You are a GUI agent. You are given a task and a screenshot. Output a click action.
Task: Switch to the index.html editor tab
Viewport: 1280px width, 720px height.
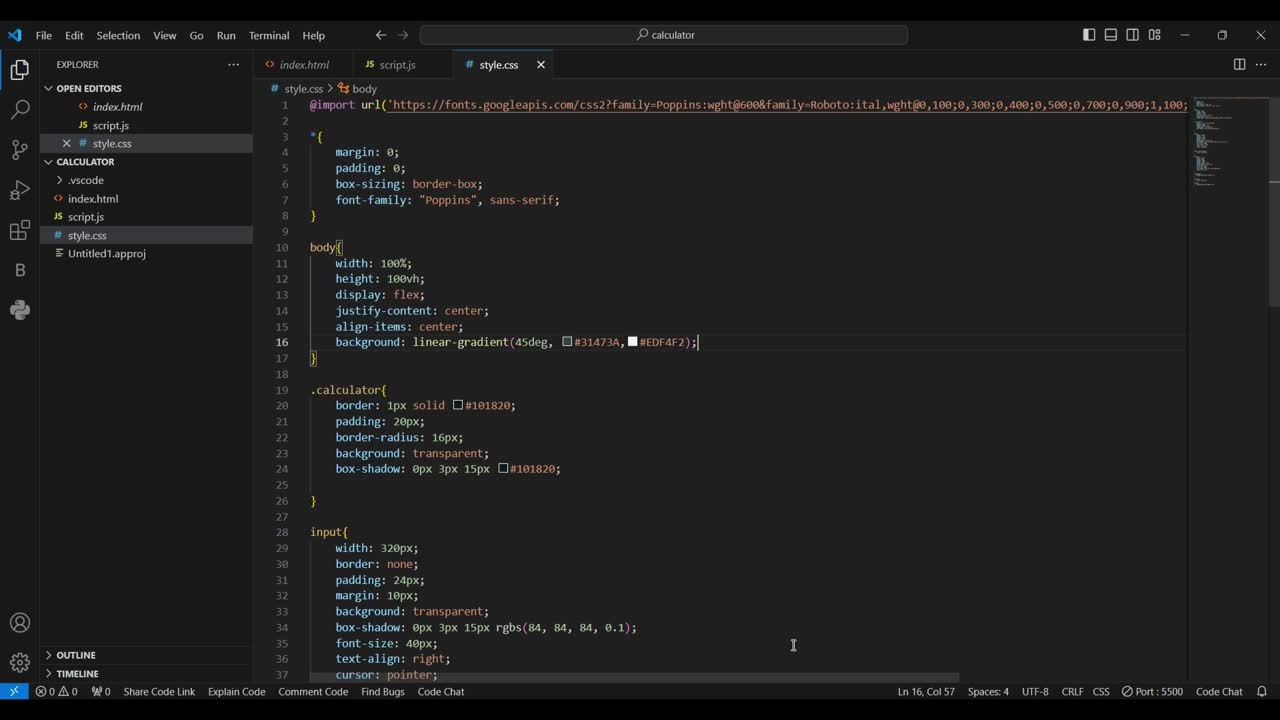[x=301, y=64]
